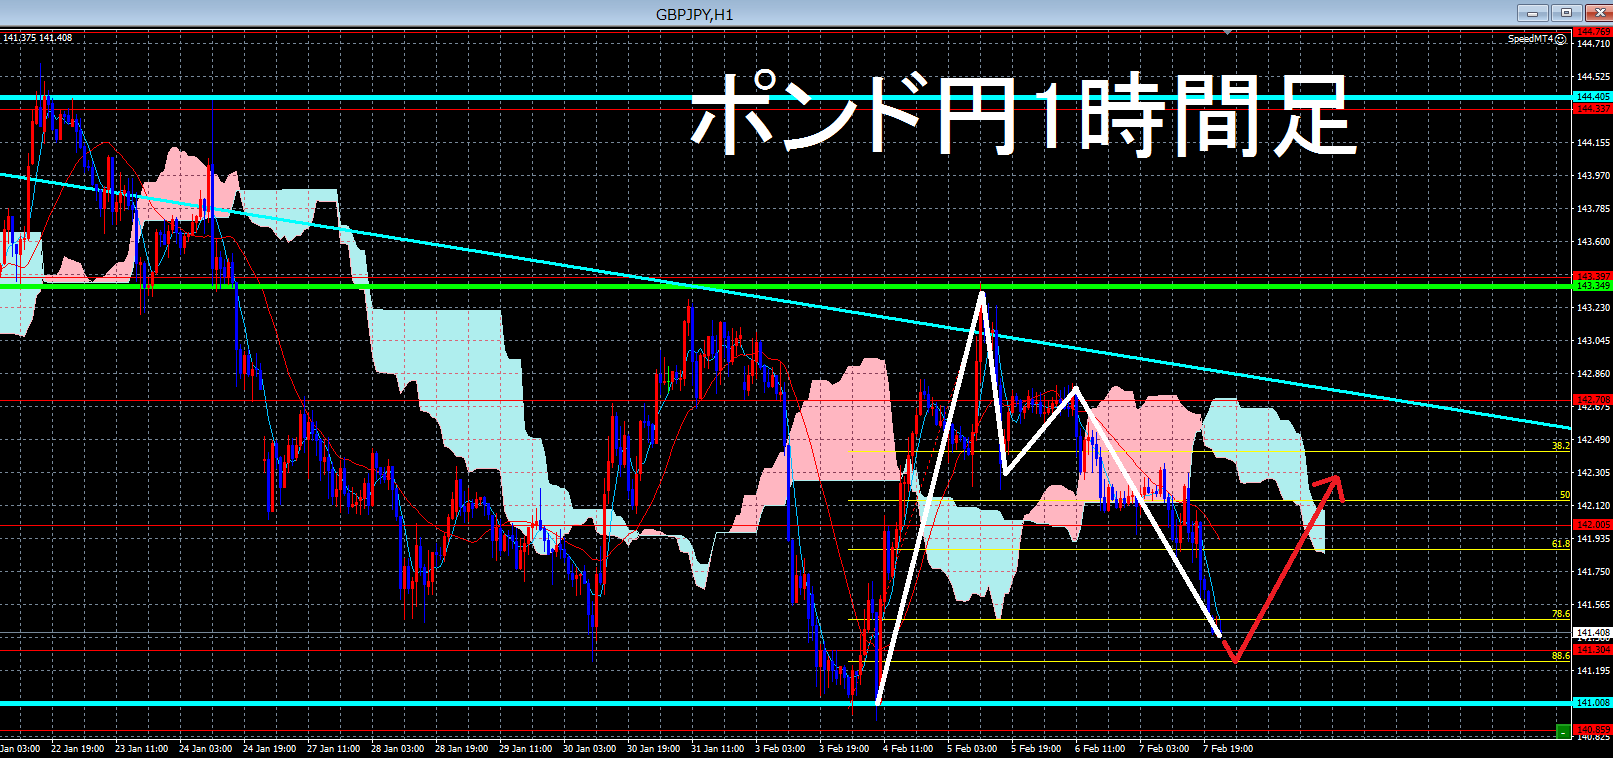Select the Fibonacci 38.2 level label
1613x758 pixels.
[1560, 445]
